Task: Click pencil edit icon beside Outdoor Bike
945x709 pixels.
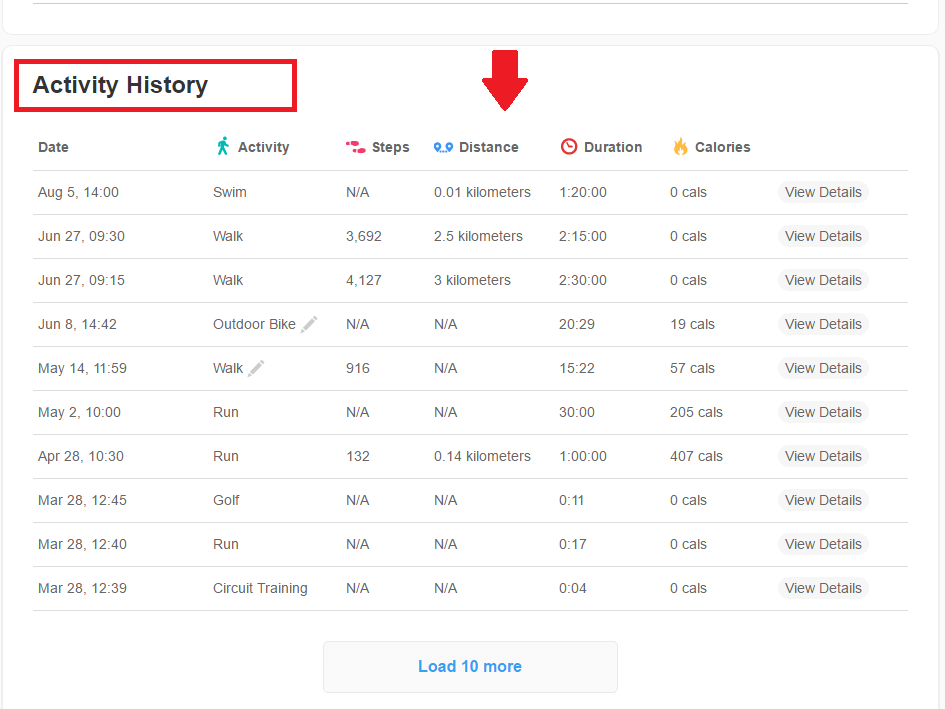Action: 309,324
